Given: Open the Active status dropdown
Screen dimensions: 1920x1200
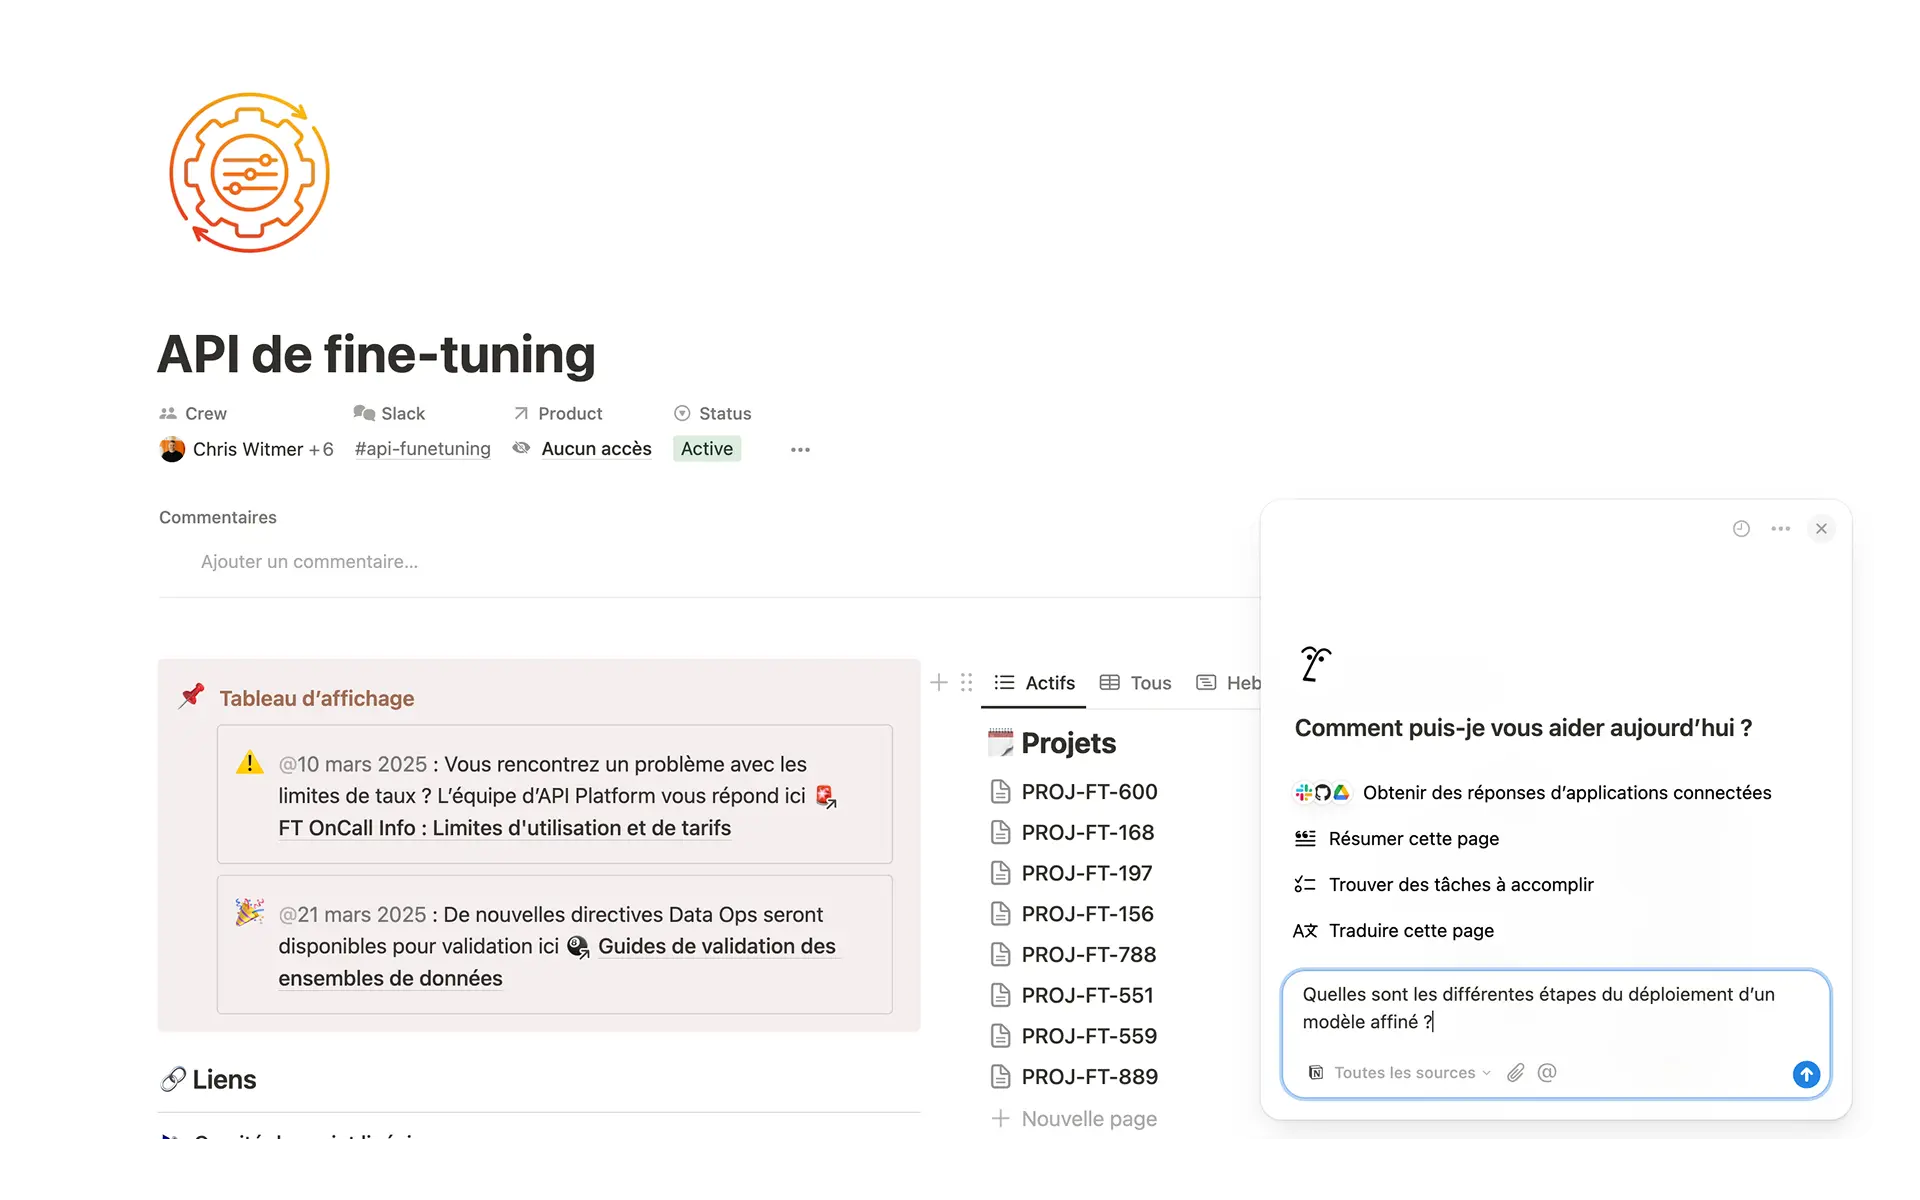Looking at the screenshot, I should point(707,449).
